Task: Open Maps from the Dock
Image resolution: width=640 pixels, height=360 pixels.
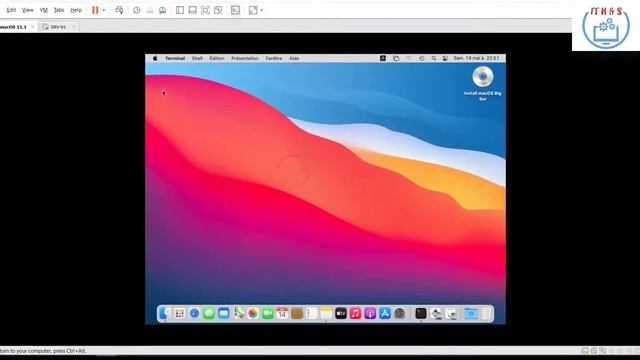Action: (238, 313)
